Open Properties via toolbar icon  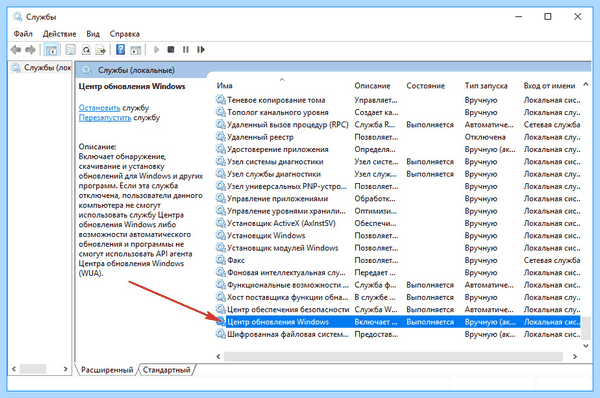coord(70,50)
